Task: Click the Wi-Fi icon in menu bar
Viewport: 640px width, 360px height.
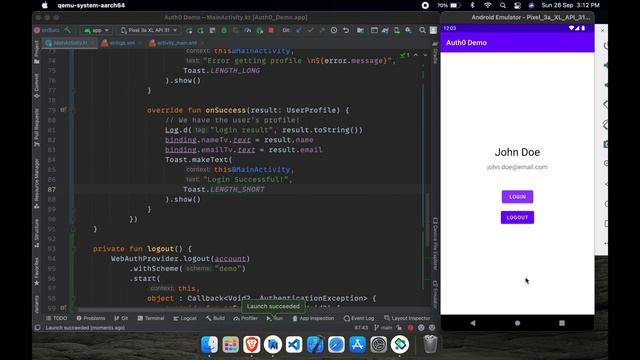Action: coord(488,5)
